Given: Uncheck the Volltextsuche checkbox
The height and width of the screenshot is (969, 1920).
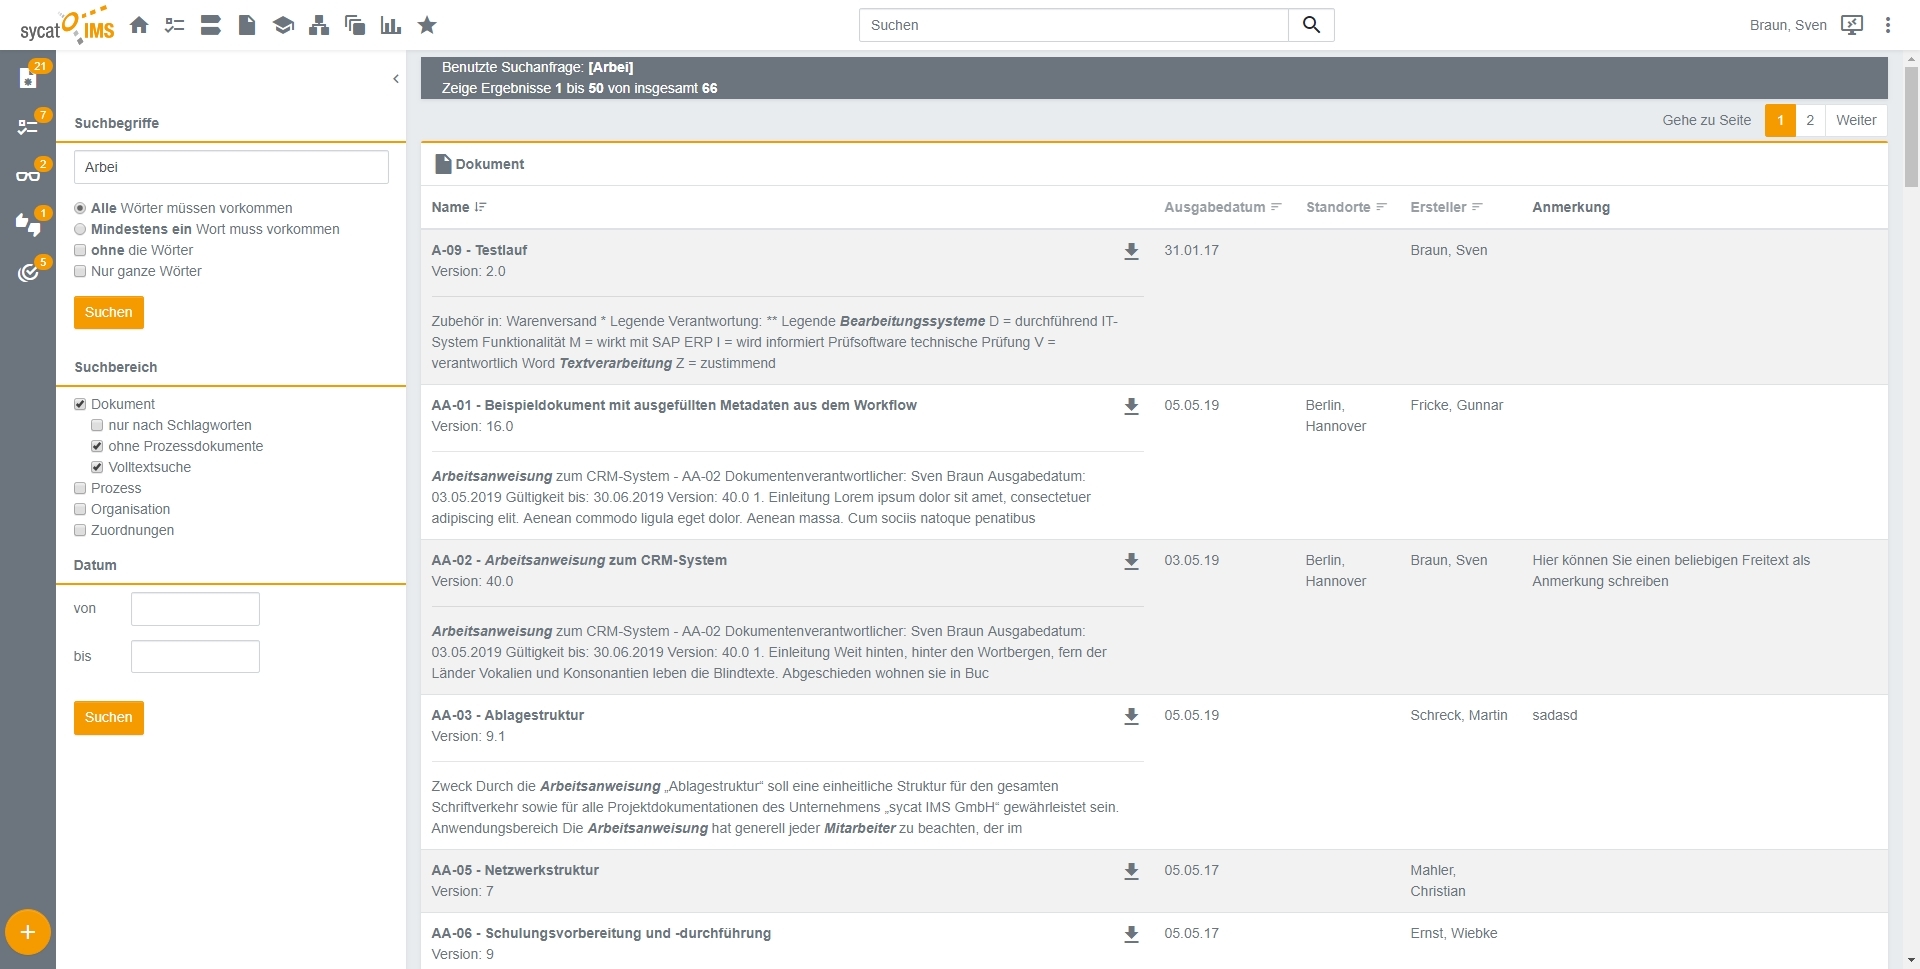Looking at the screenshot, I should pyautogui.click(x=97, y=467).
